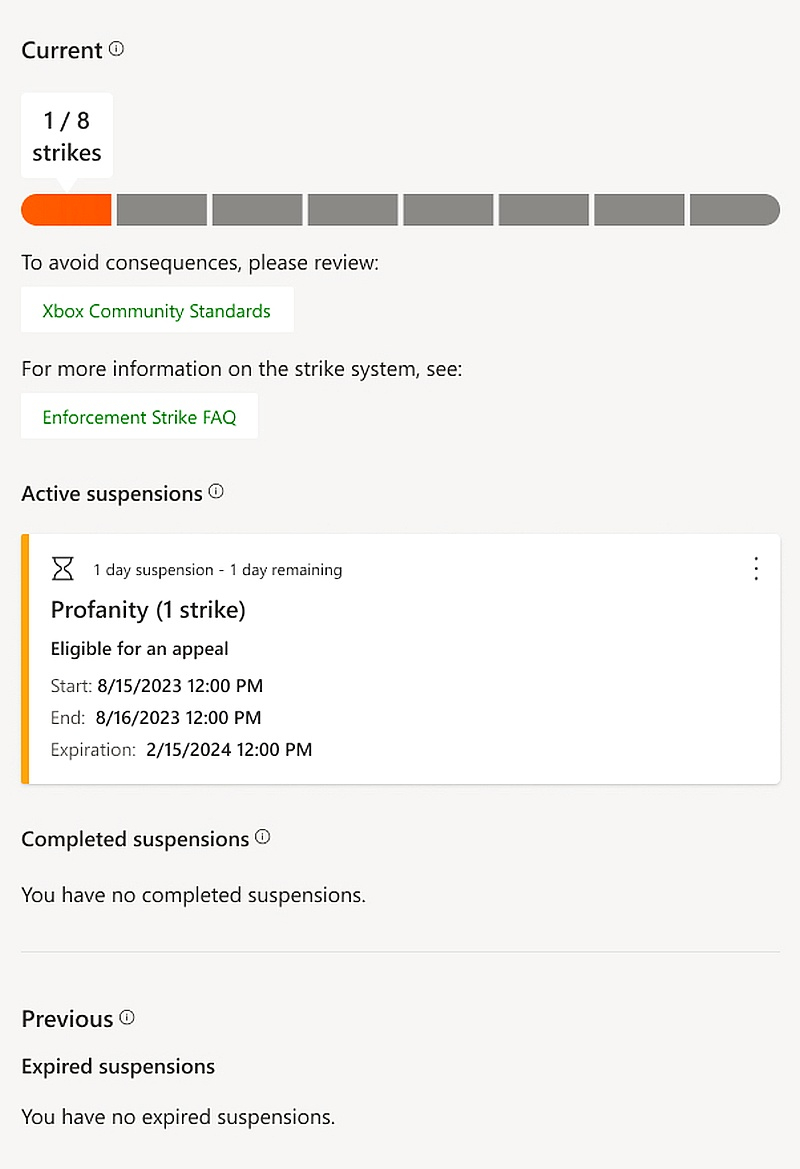Click the info icon beside Previous heading
The image size is (800, 1169).
point(127,1017)
